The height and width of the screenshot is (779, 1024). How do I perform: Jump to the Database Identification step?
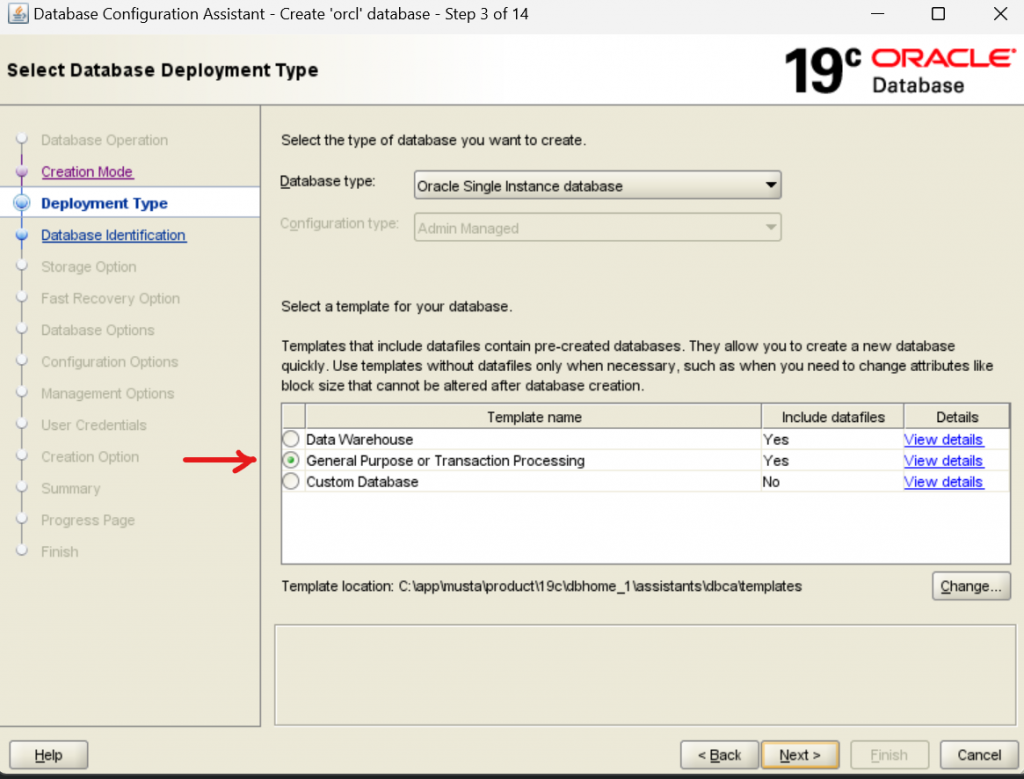(113, 236)
